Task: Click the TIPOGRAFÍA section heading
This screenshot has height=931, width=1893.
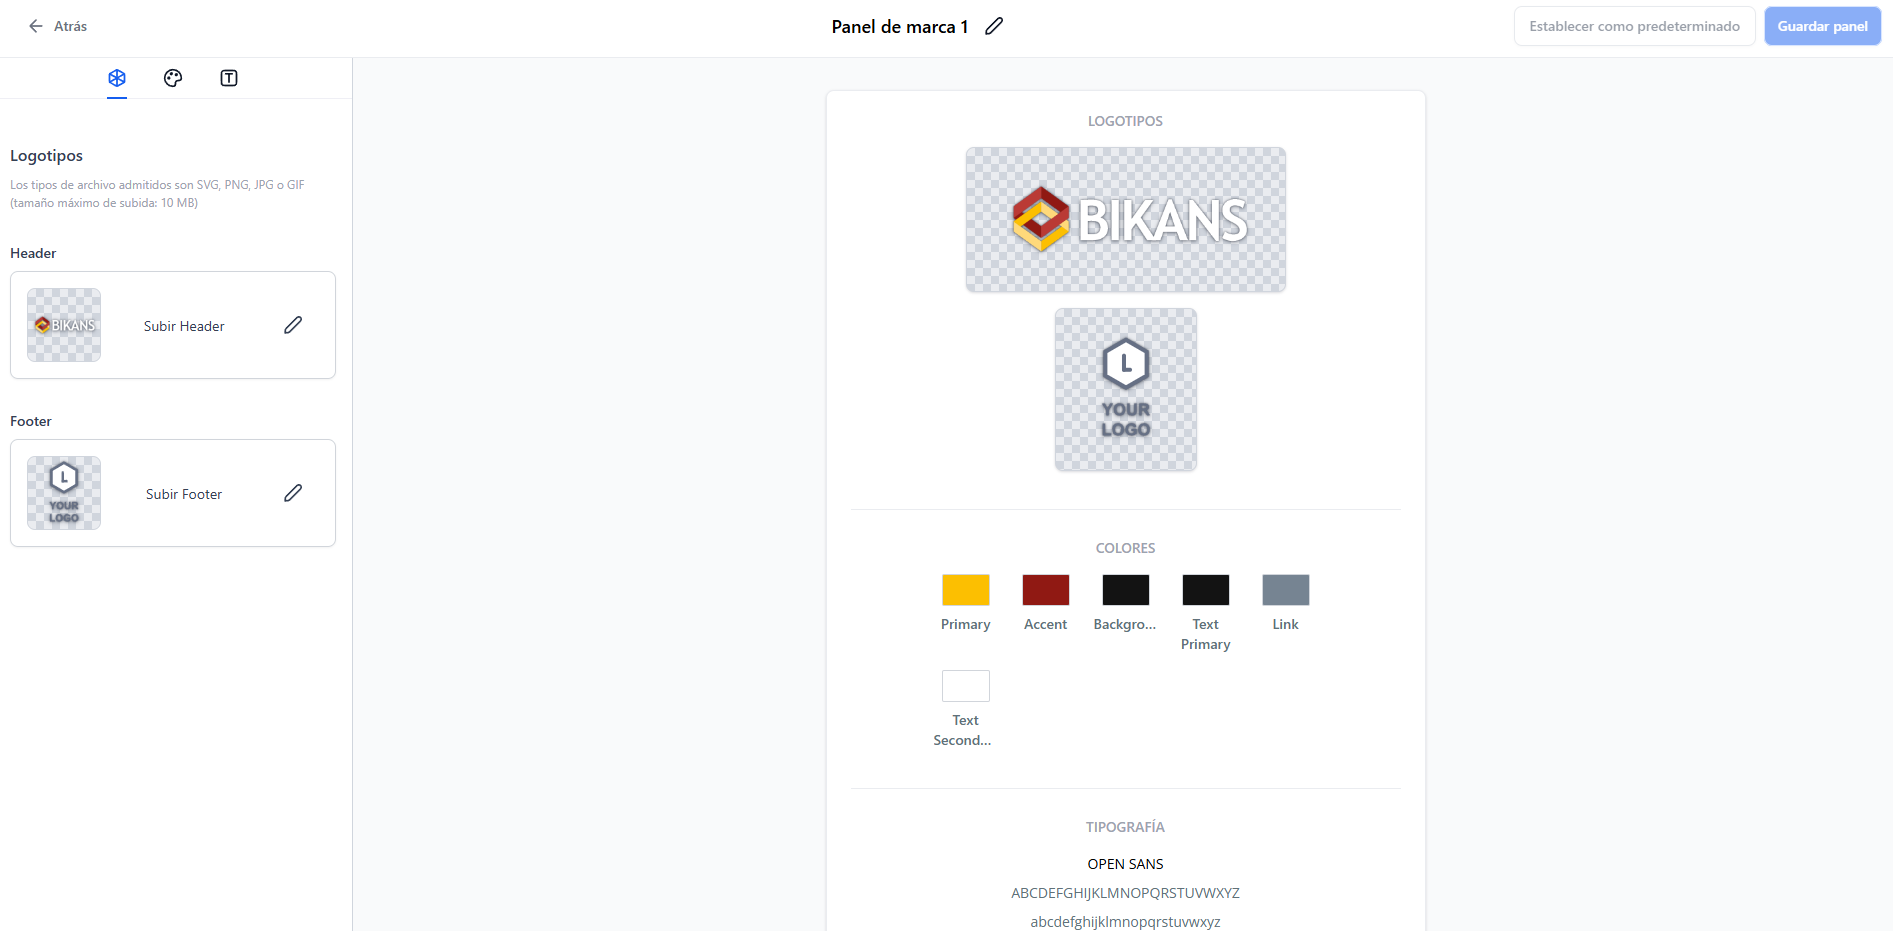Action: coord(1126,827)
